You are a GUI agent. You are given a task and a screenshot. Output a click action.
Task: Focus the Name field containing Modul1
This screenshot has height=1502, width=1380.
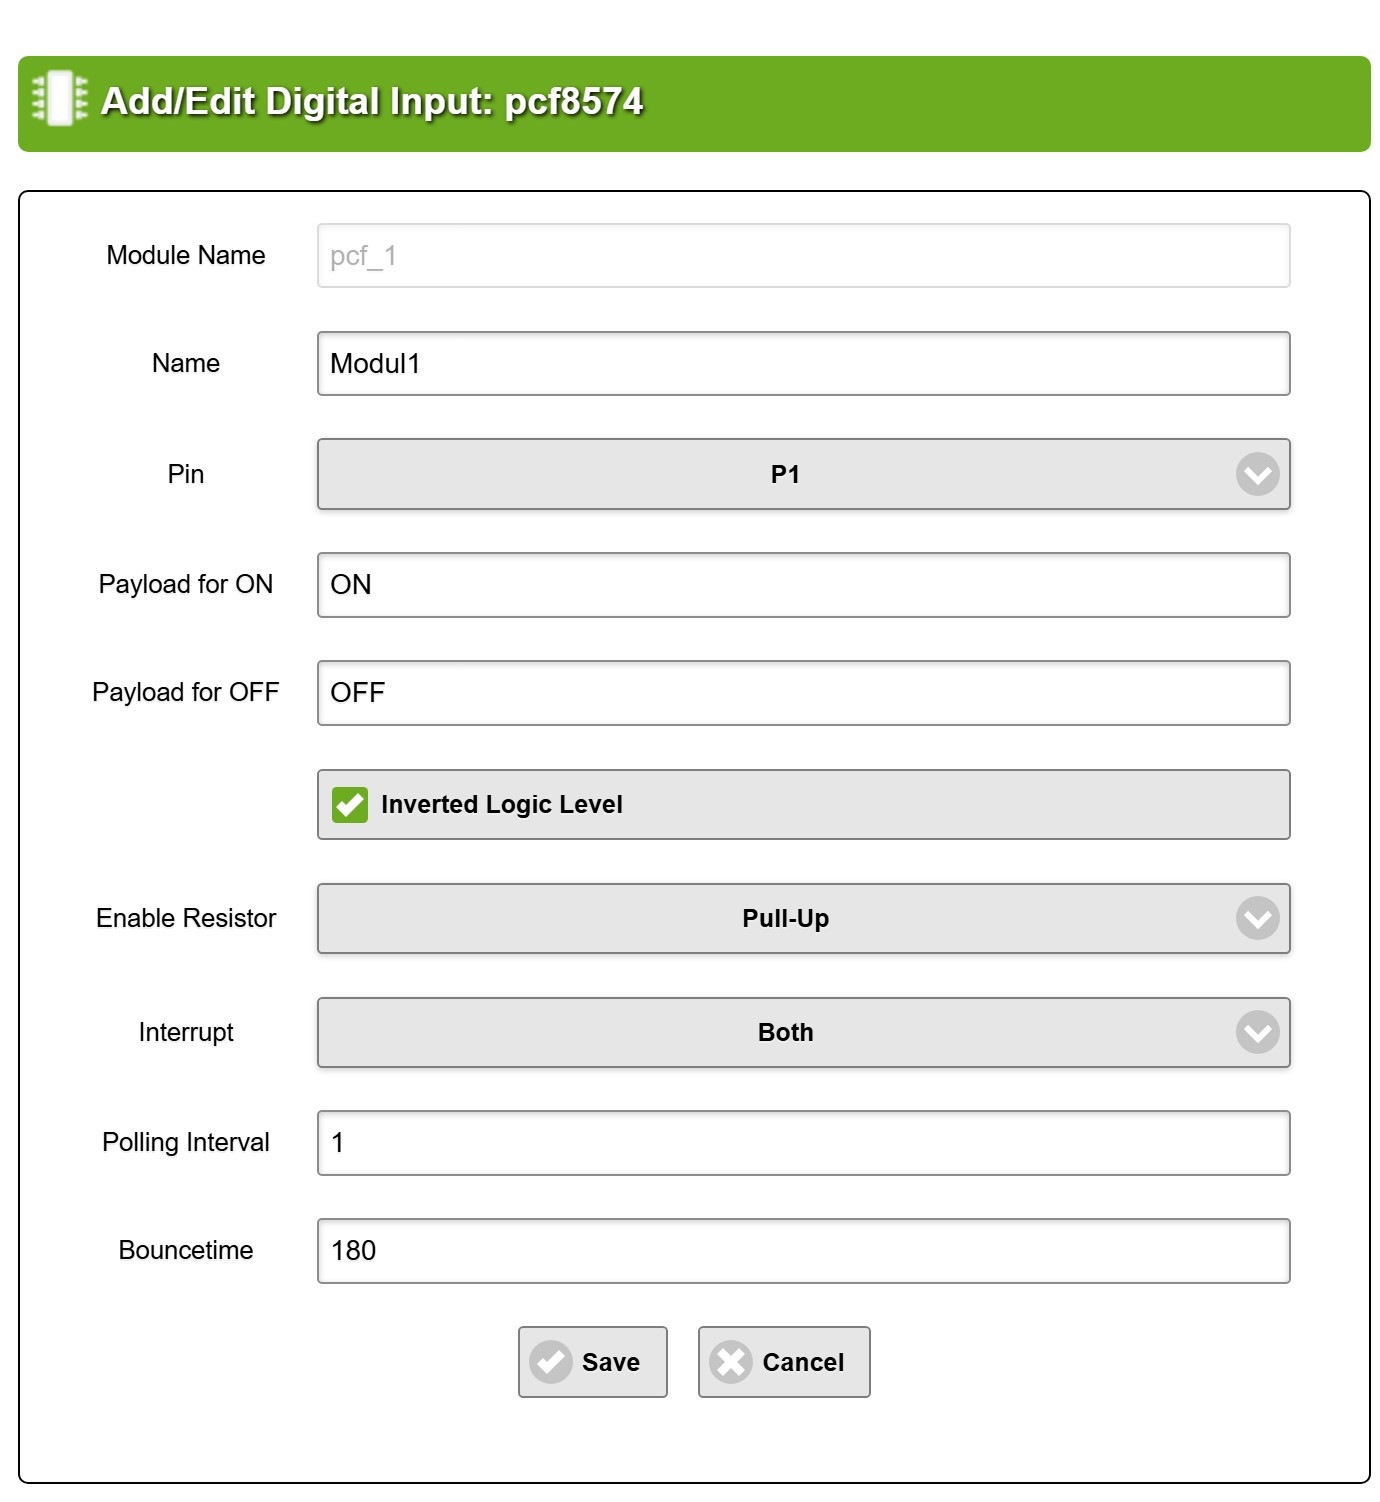click(x=803, y=364)
